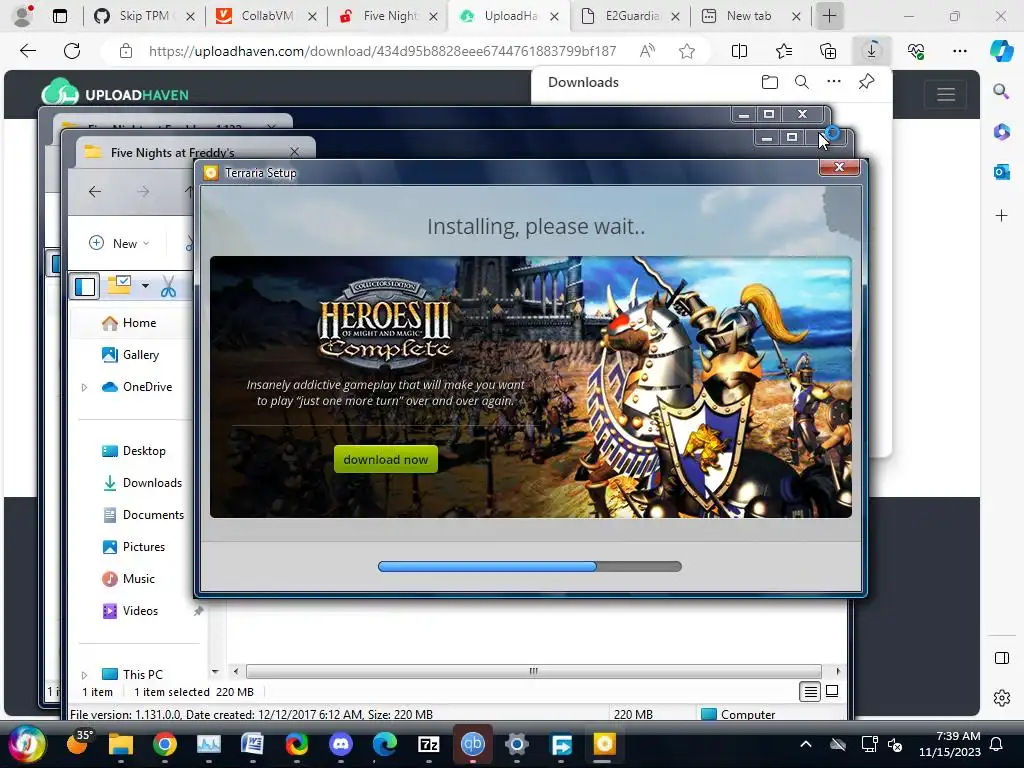Open the downloads folder icon
The height and width of the screenshot is (768, 1024).
770,82
